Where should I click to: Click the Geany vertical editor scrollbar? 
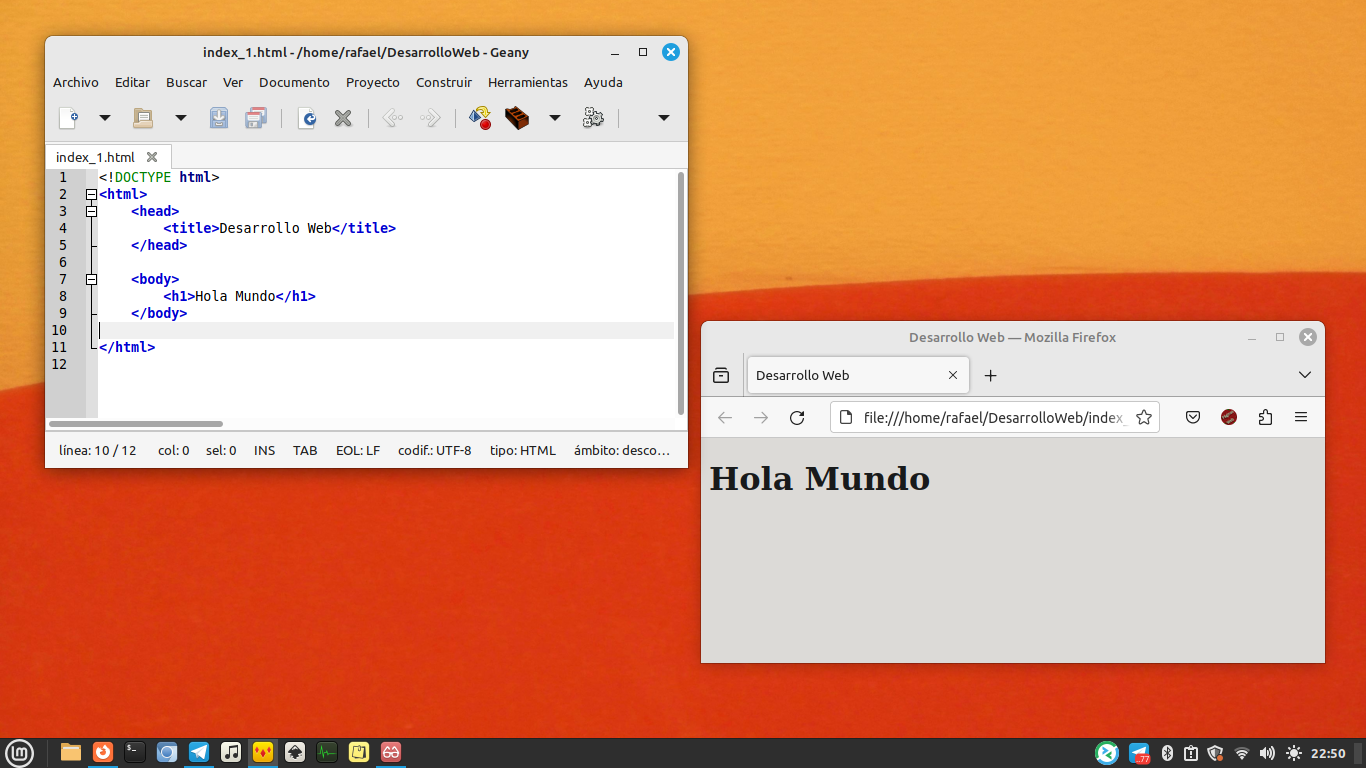(x=681, y=292)
